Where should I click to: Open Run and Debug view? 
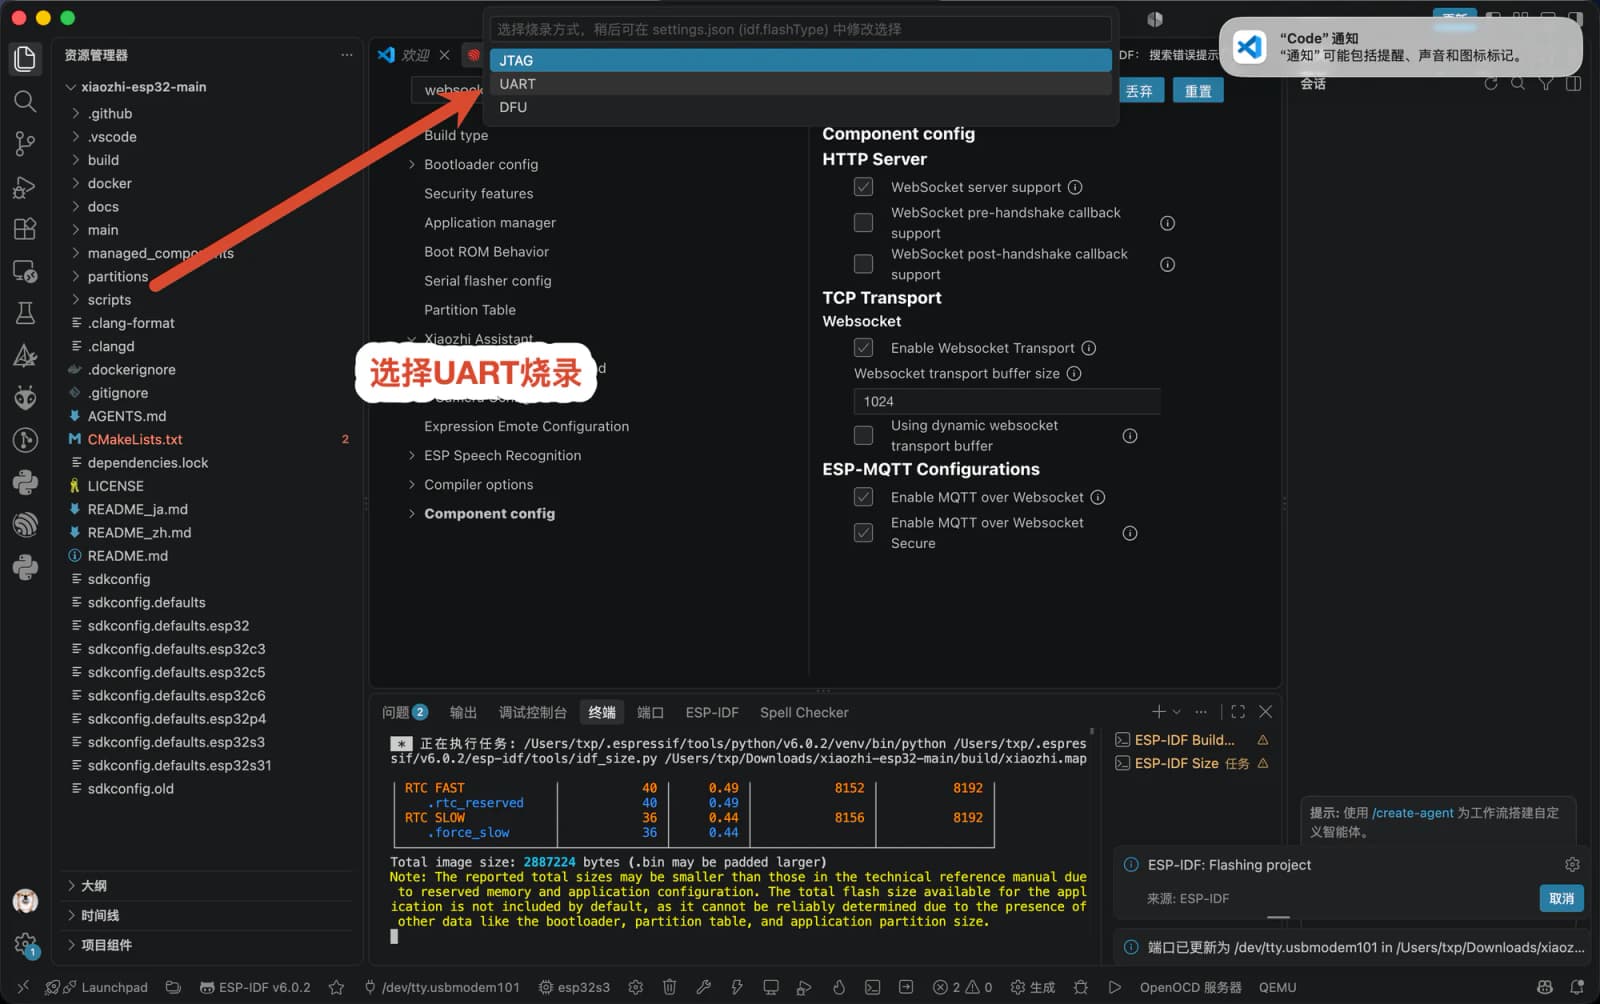tap(25, 187)
